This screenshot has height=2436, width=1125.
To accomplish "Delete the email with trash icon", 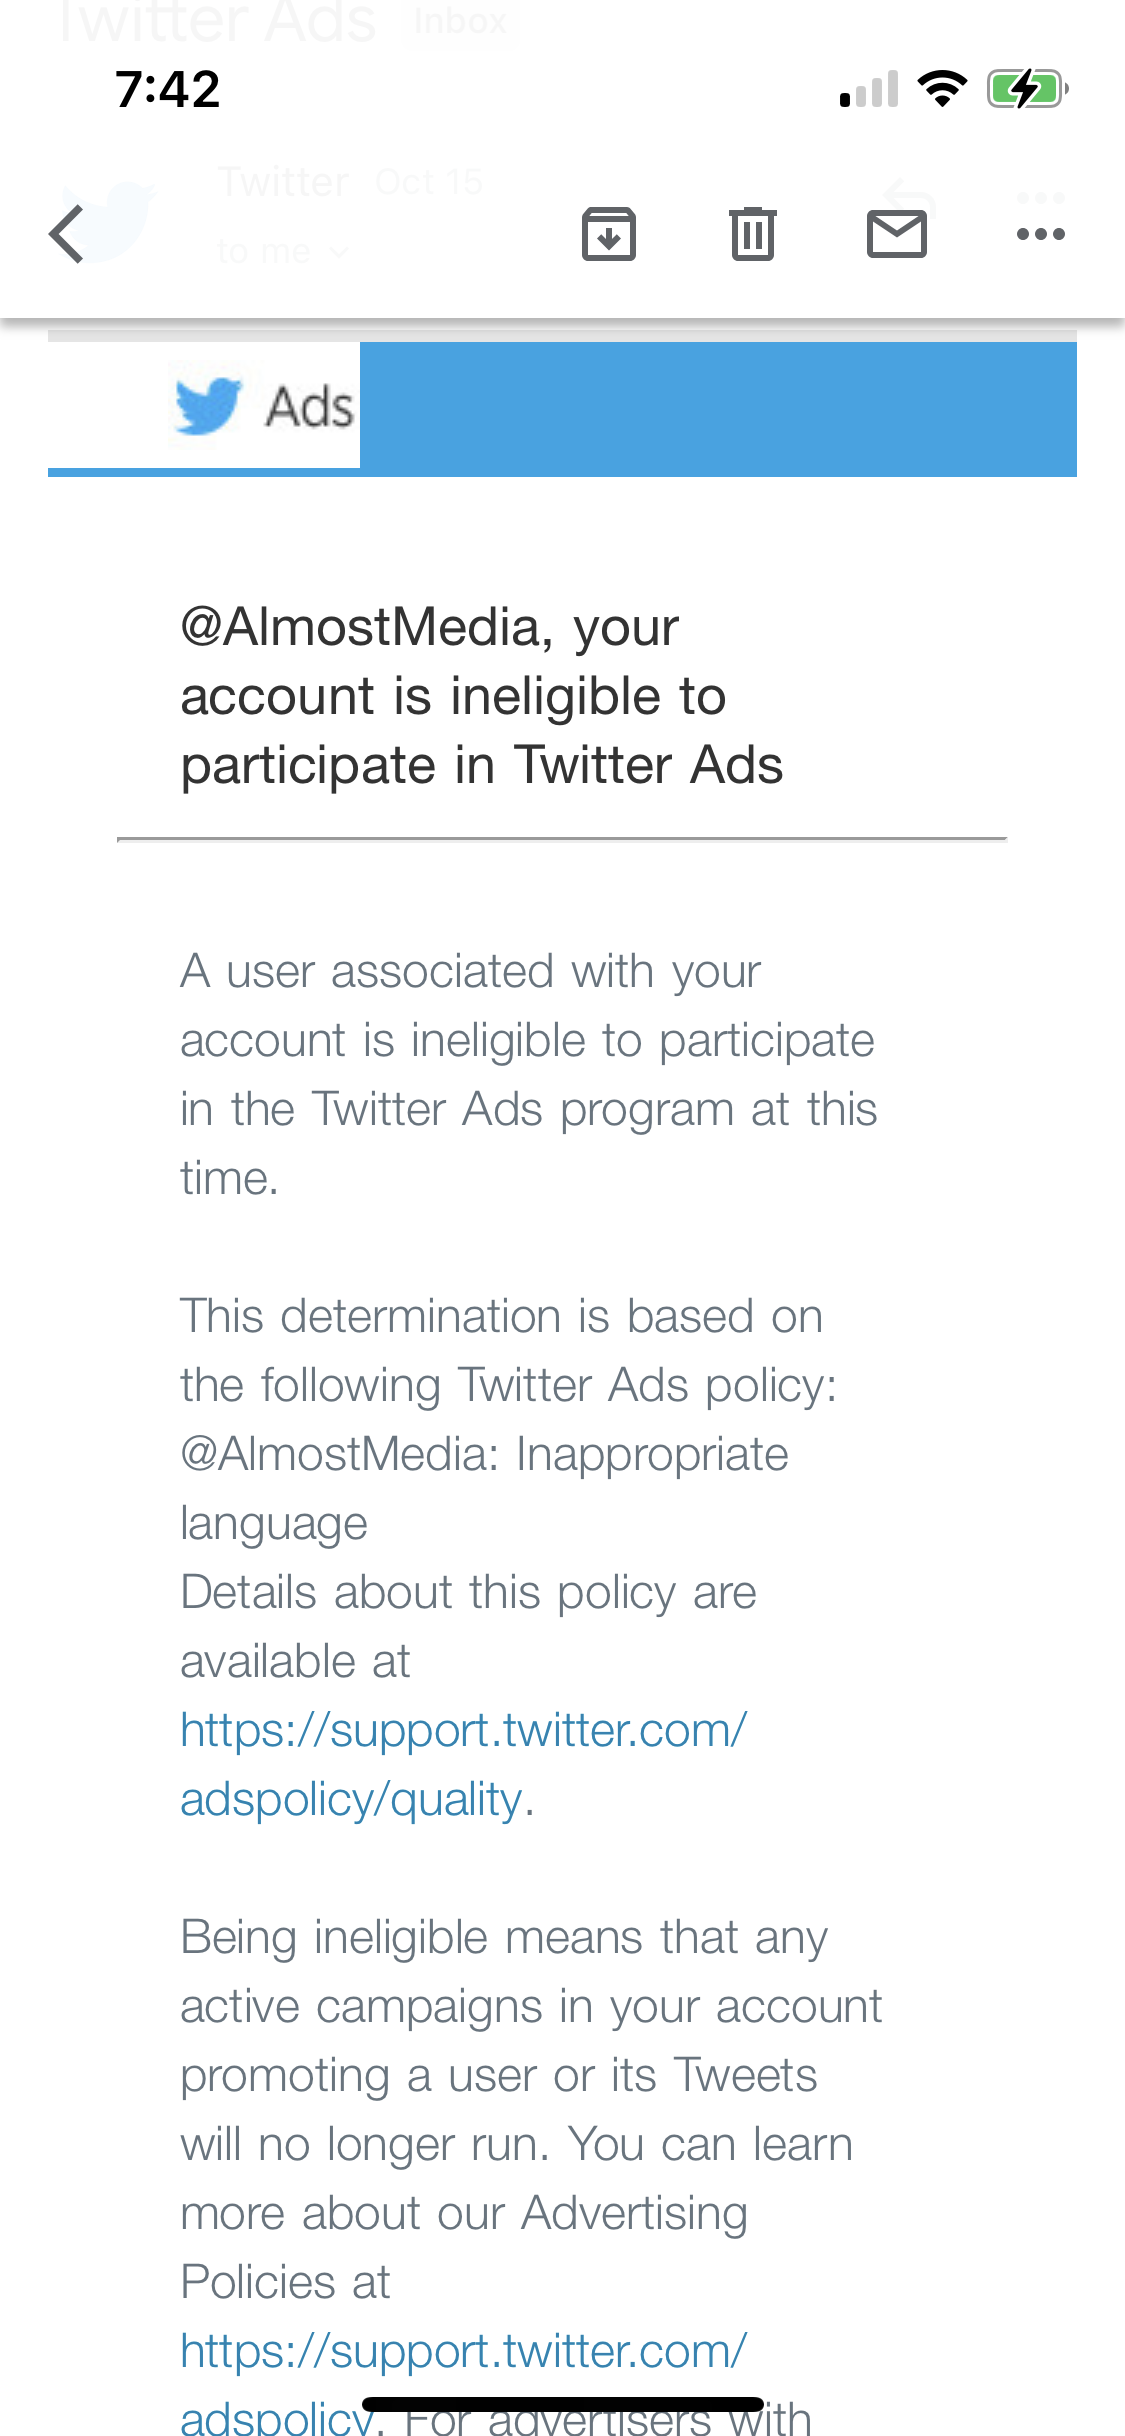I will coord(752,234).
